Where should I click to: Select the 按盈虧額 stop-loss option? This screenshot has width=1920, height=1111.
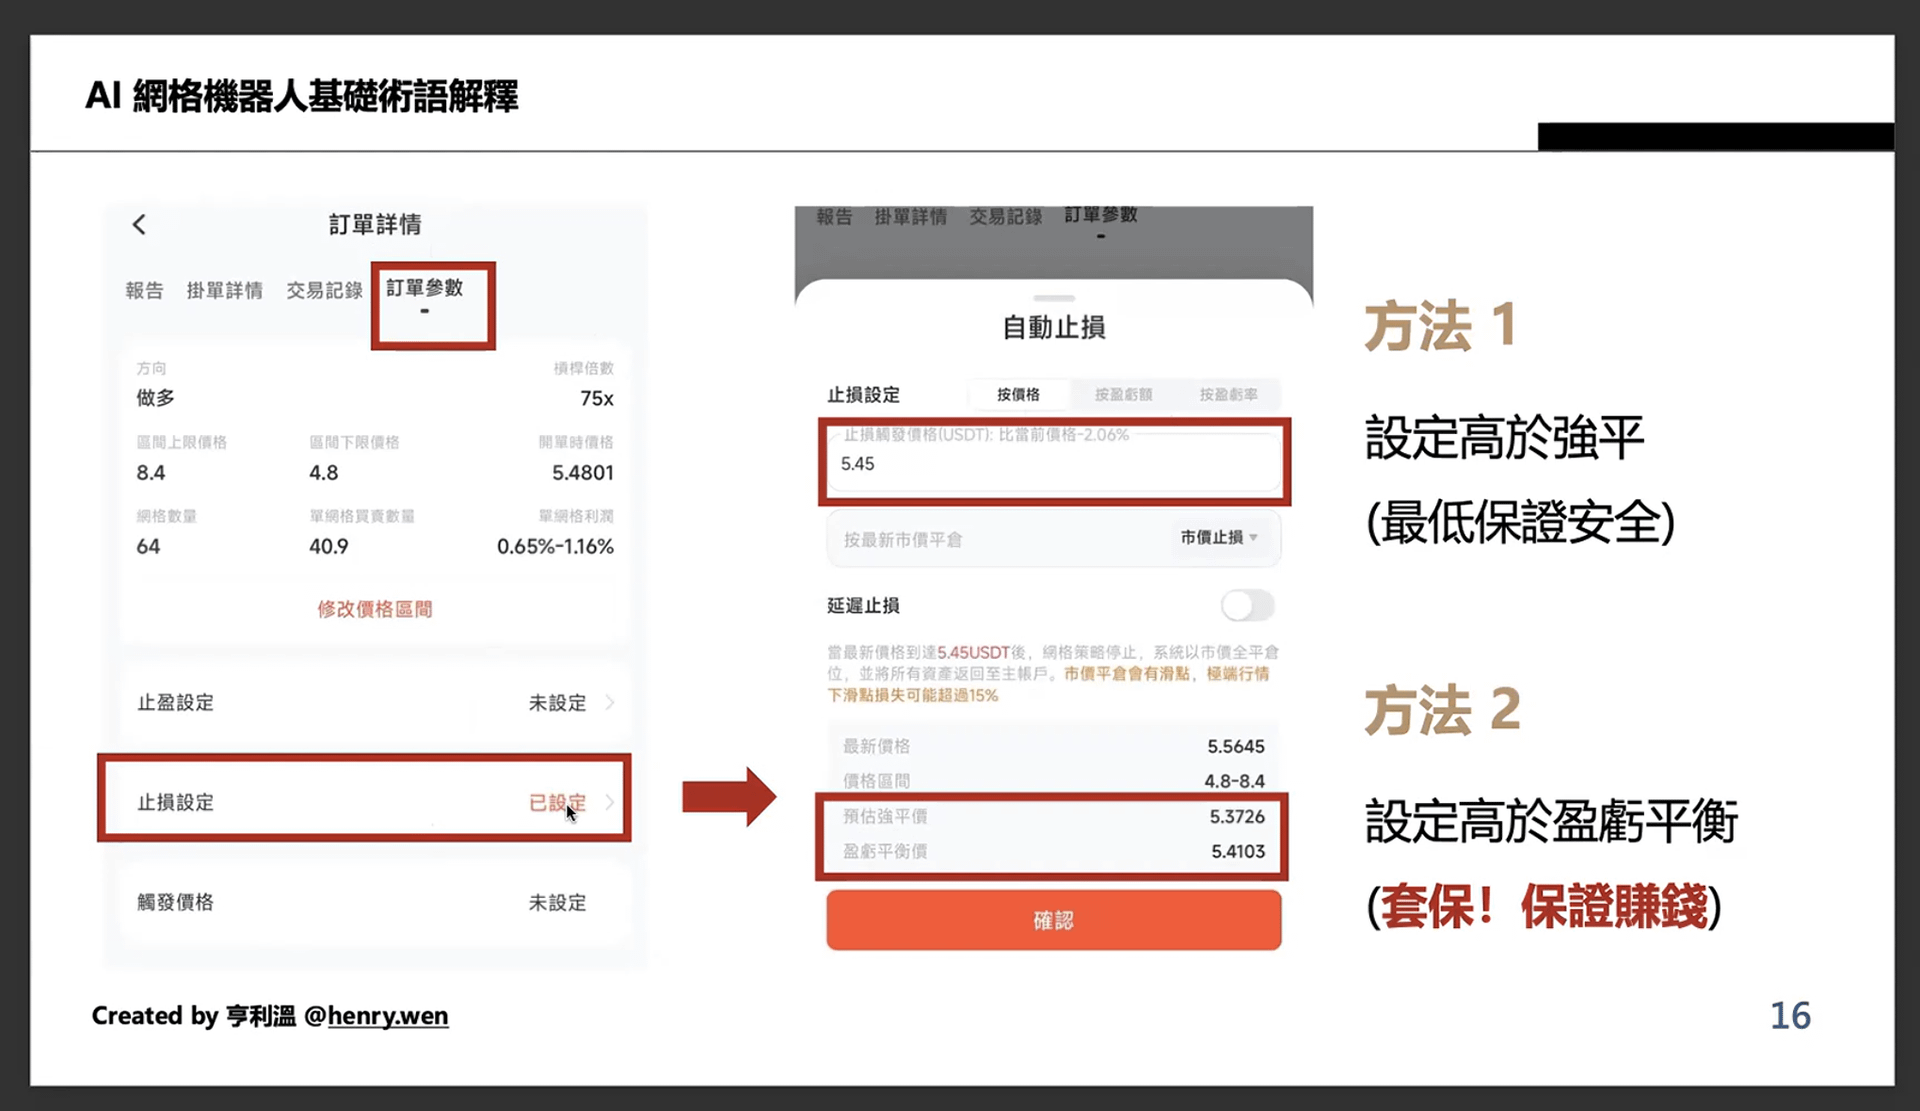[x=1123, y=394]
